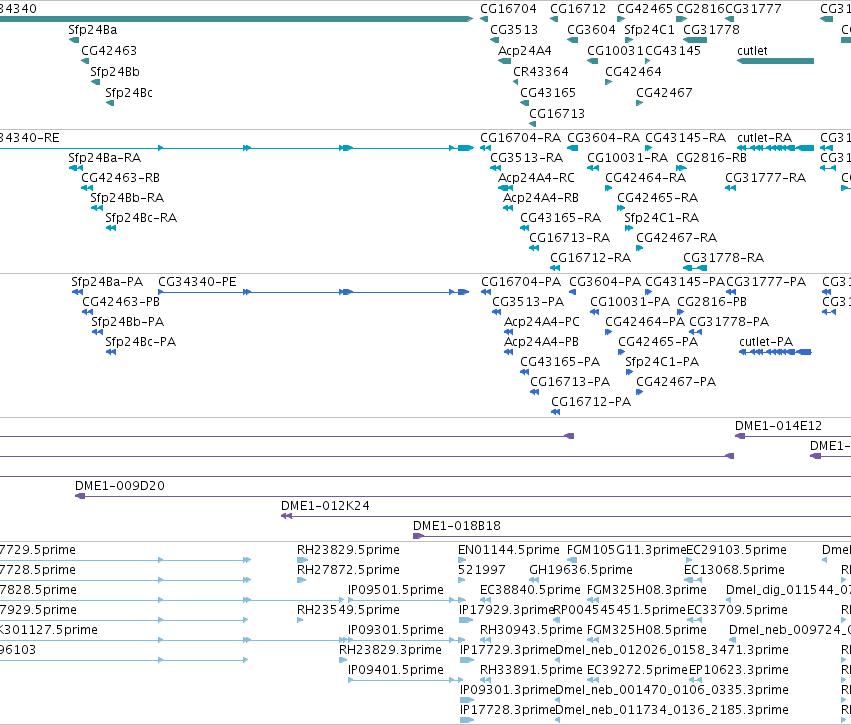Click transcript 'CG2816-RB'
This screenshot has height=725, width=851.
click(711, 158)
